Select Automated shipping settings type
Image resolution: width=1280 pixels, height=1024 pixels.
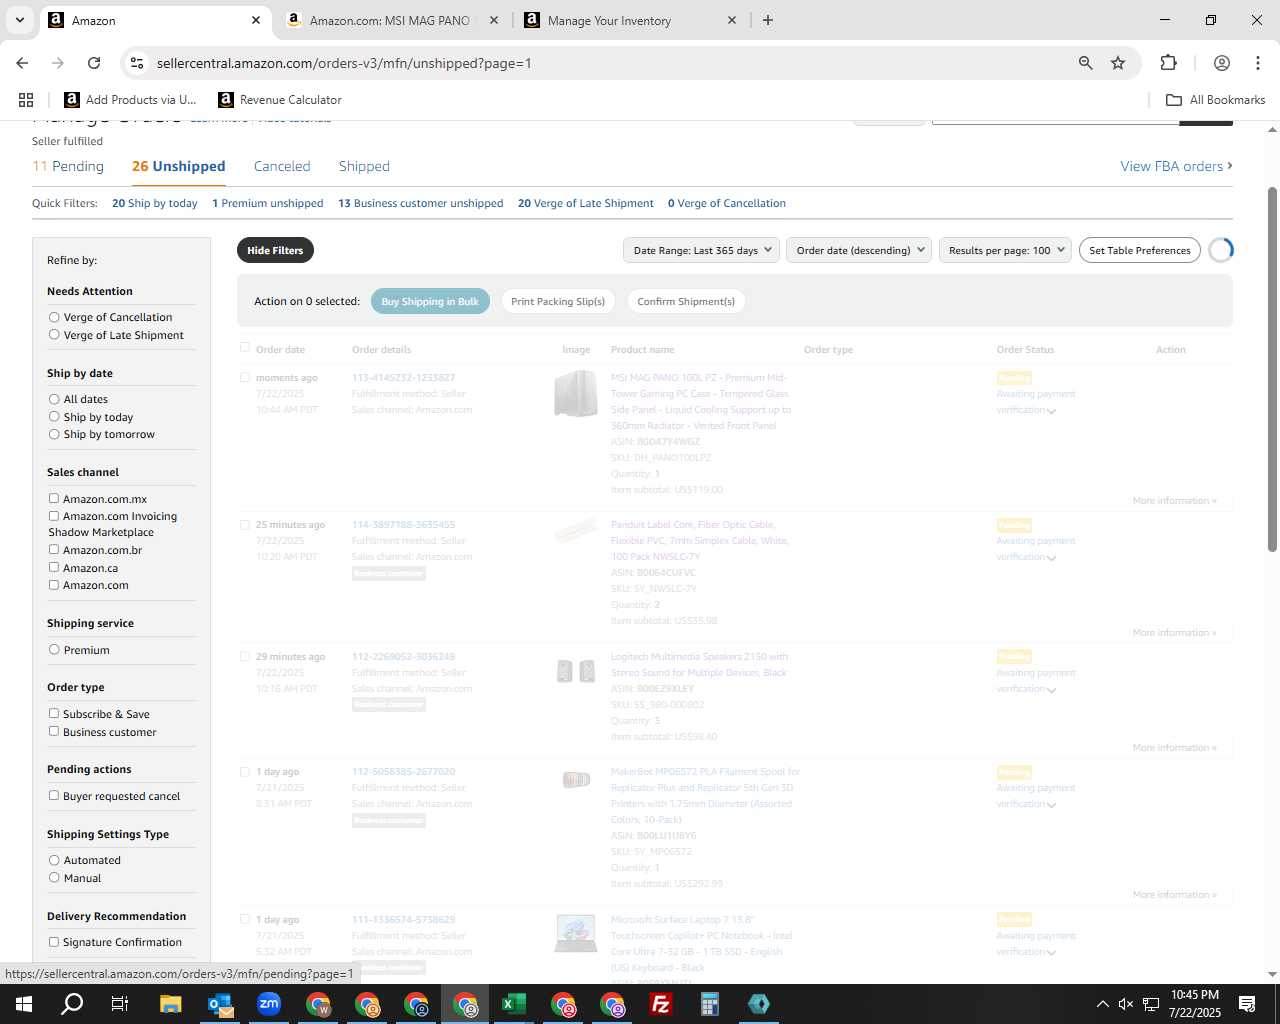(54, 860)
